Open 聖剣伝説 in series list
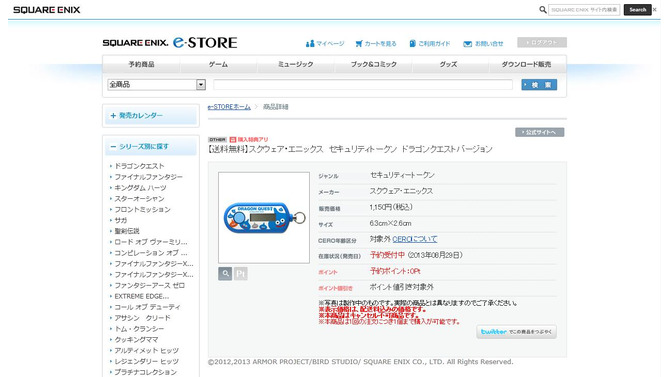This screenshot has height=377, width=670. click(127, 231)
